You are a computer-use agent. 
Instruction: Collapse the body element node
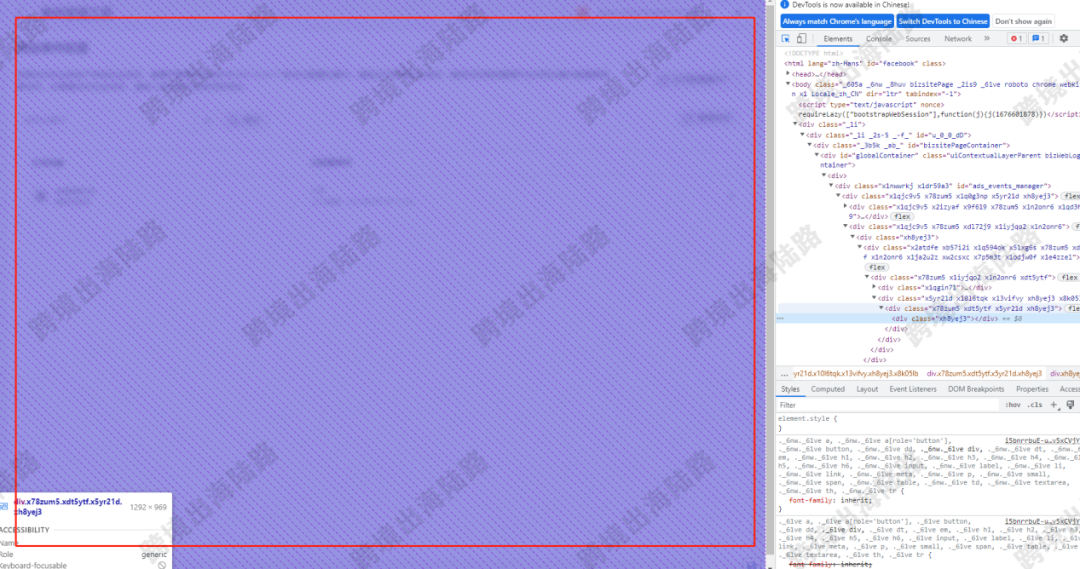tap(788, 84)
